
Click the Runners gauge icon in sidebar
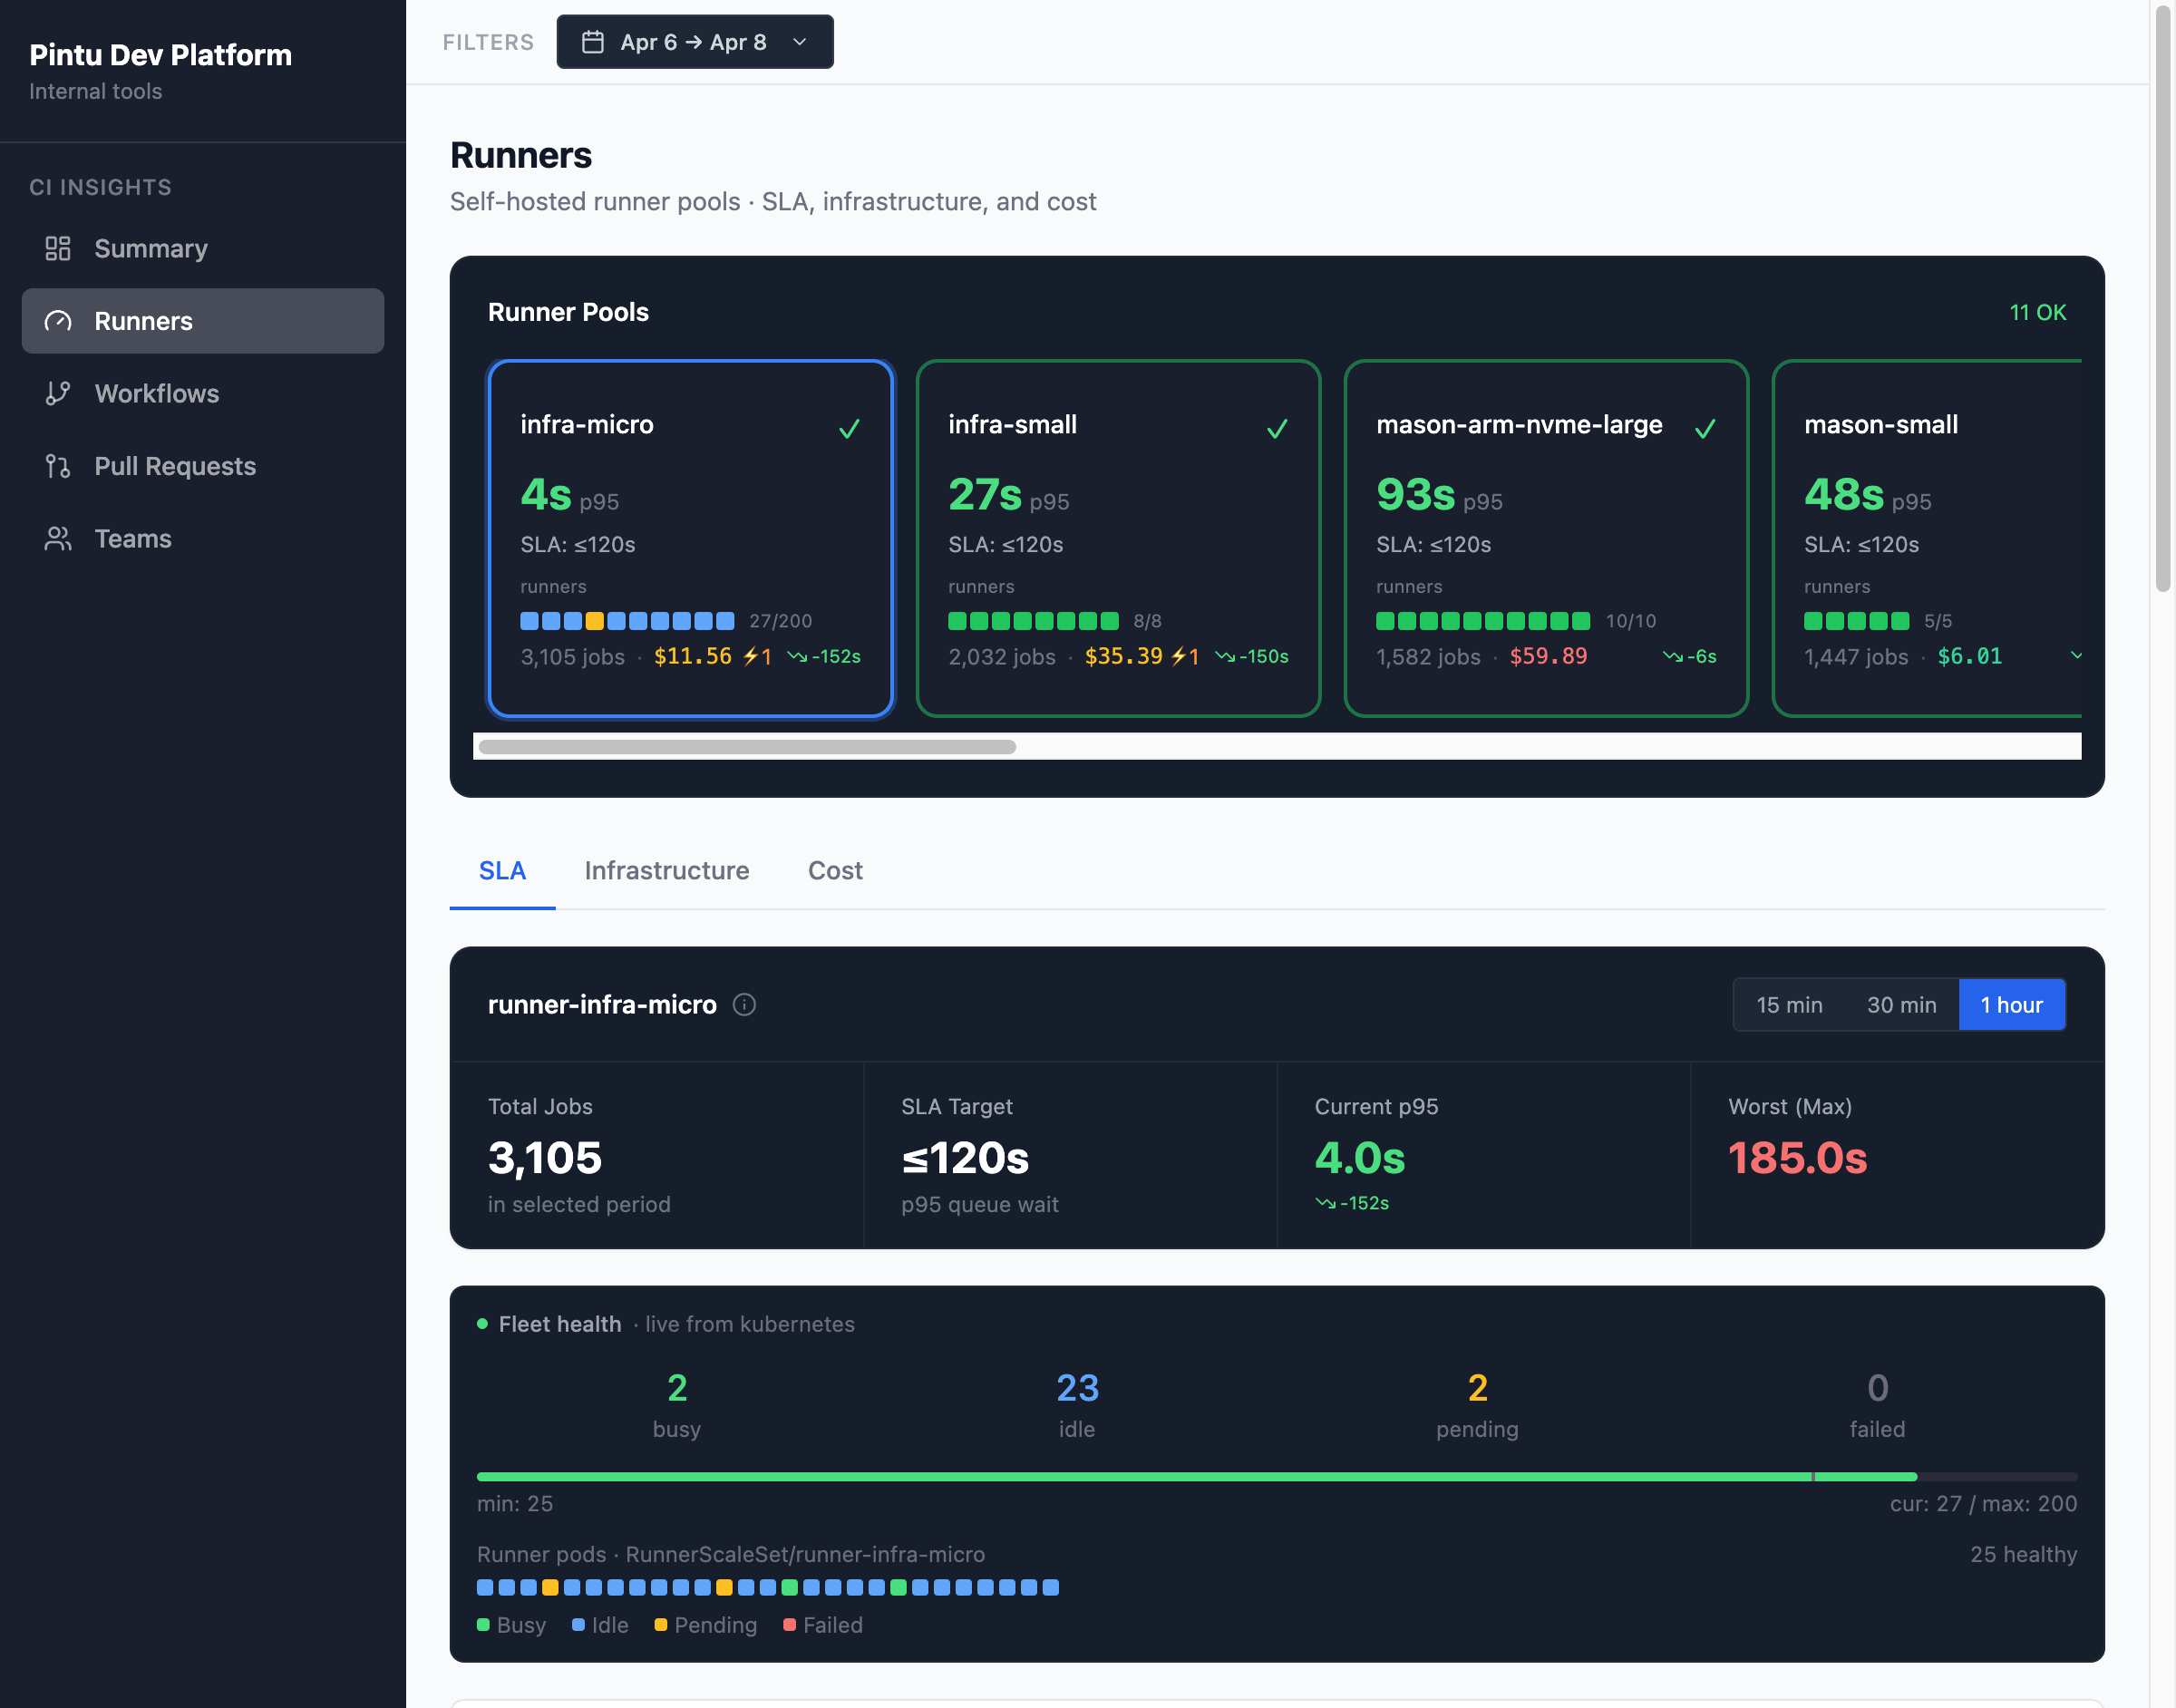[58, 321]
